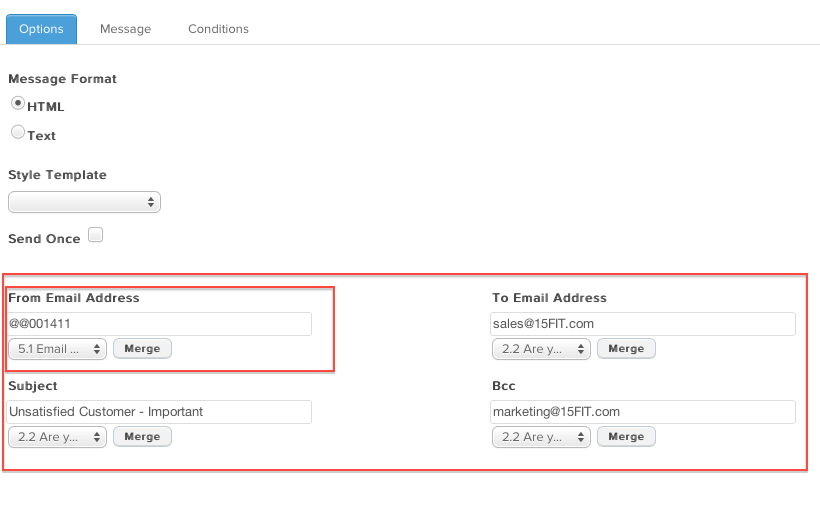Image resolution: width=820 pixels, height=516 pixels.
Task: Open the merge dropdown under To Email Address
Action: coord(541,349)
